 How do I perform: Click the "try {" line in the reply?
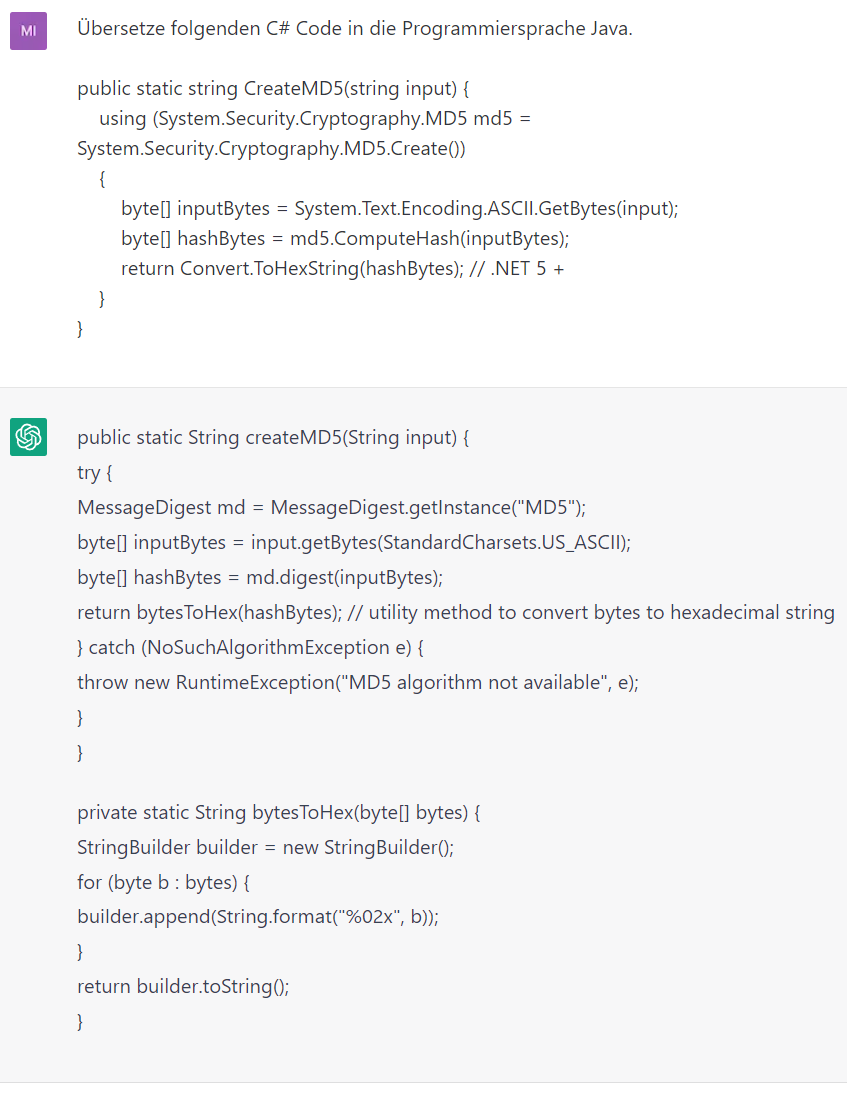(x=96, y=473)
